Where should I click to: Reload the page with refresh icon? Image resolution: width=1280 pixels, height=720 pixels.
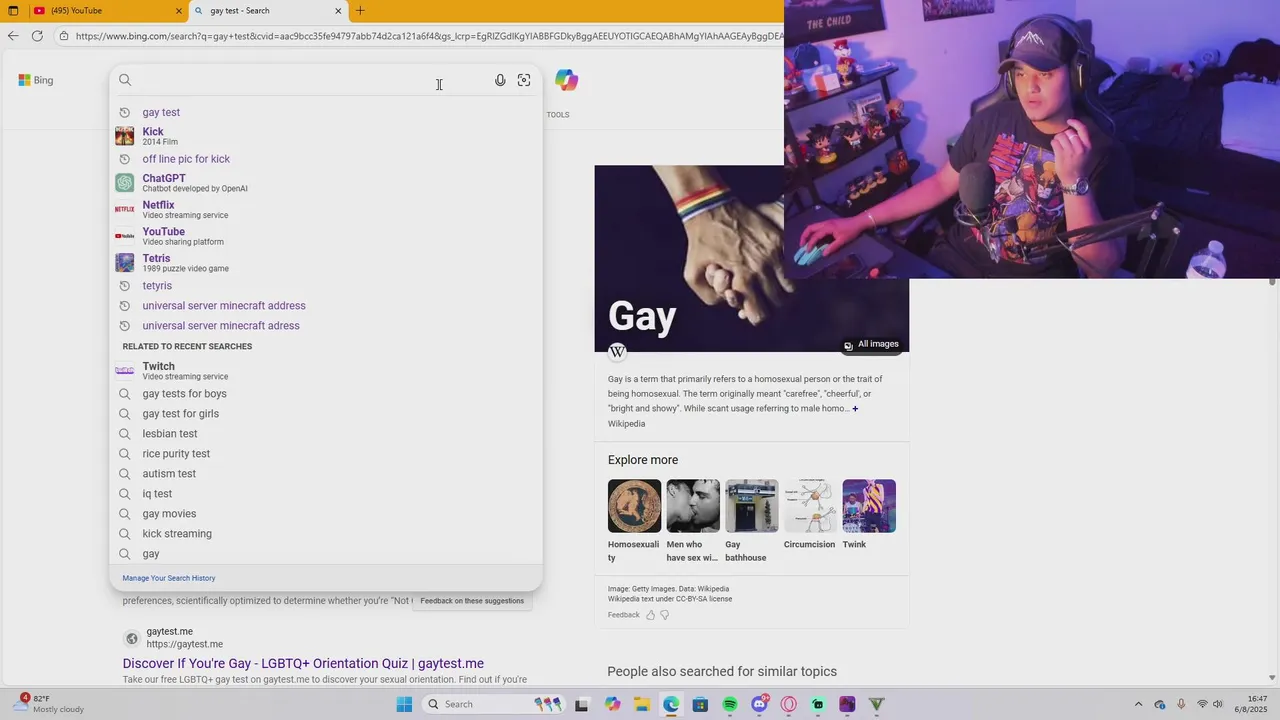tap(37, 36)
